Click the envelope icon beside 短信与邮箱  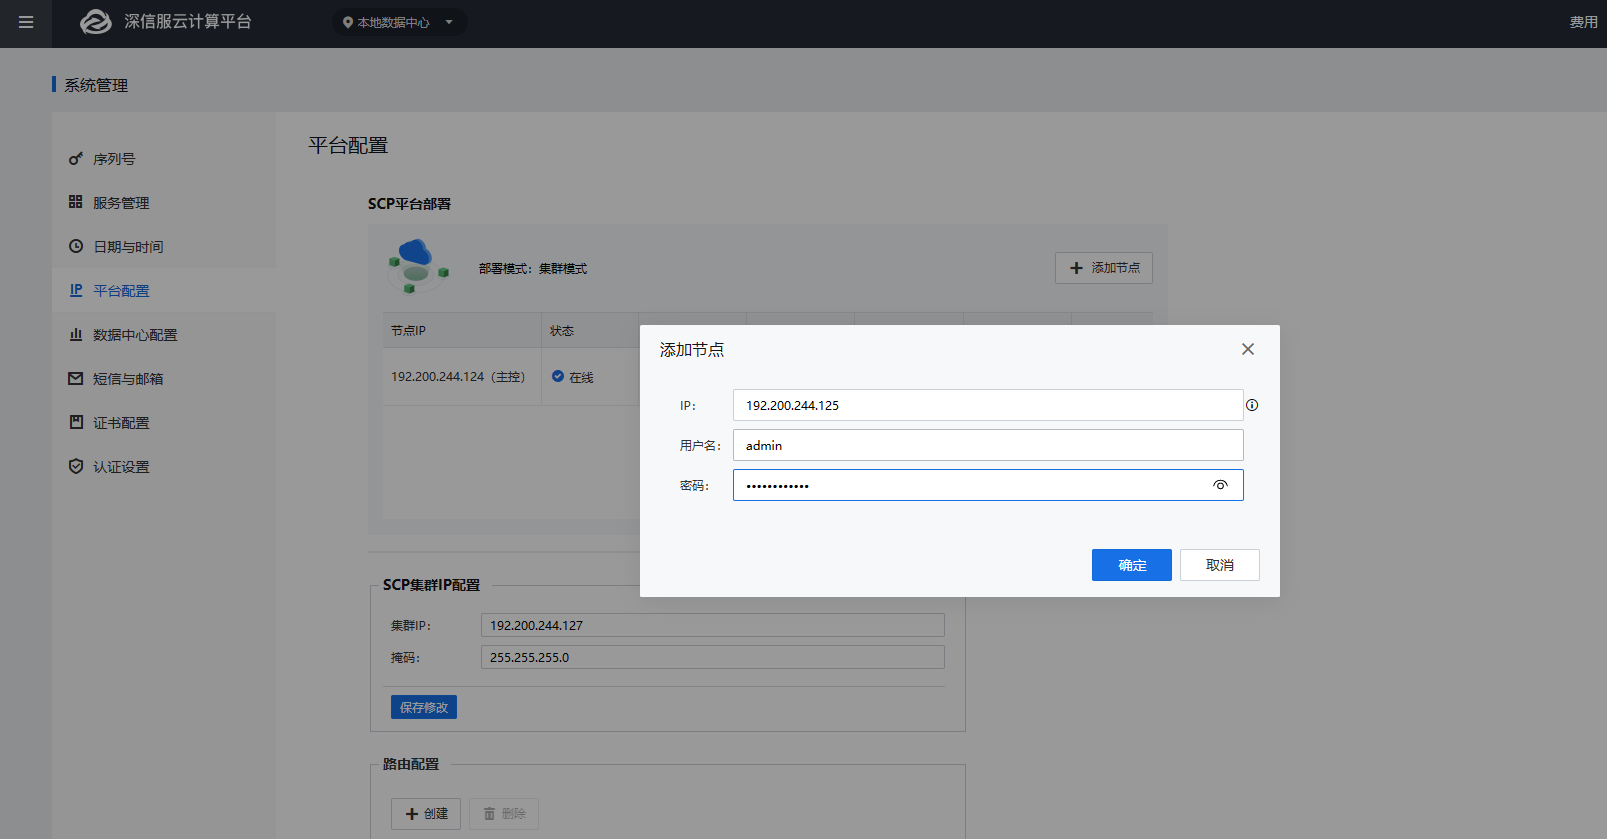click(76, 378)
